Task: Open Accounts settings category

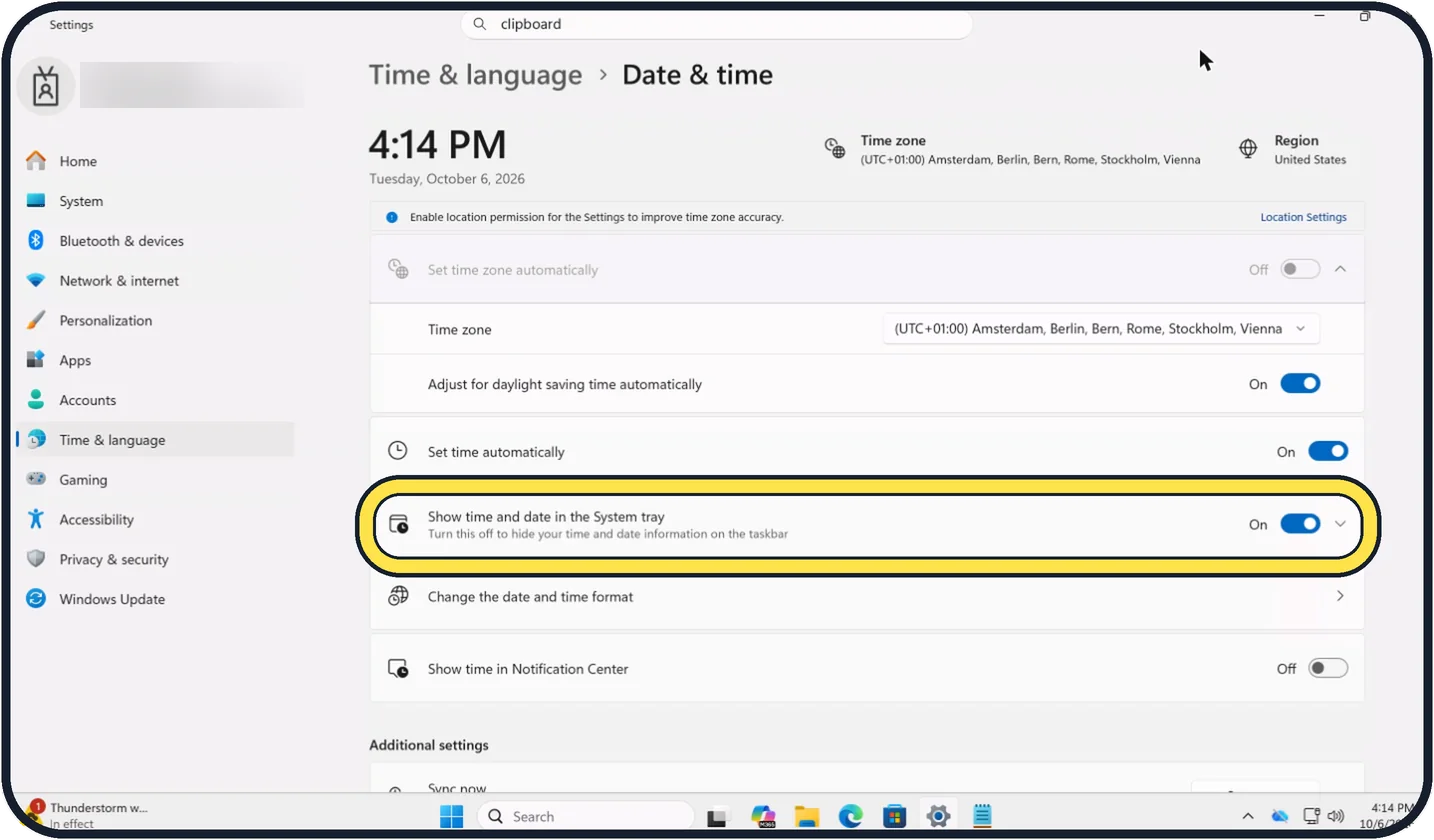Action: (155, 400)
